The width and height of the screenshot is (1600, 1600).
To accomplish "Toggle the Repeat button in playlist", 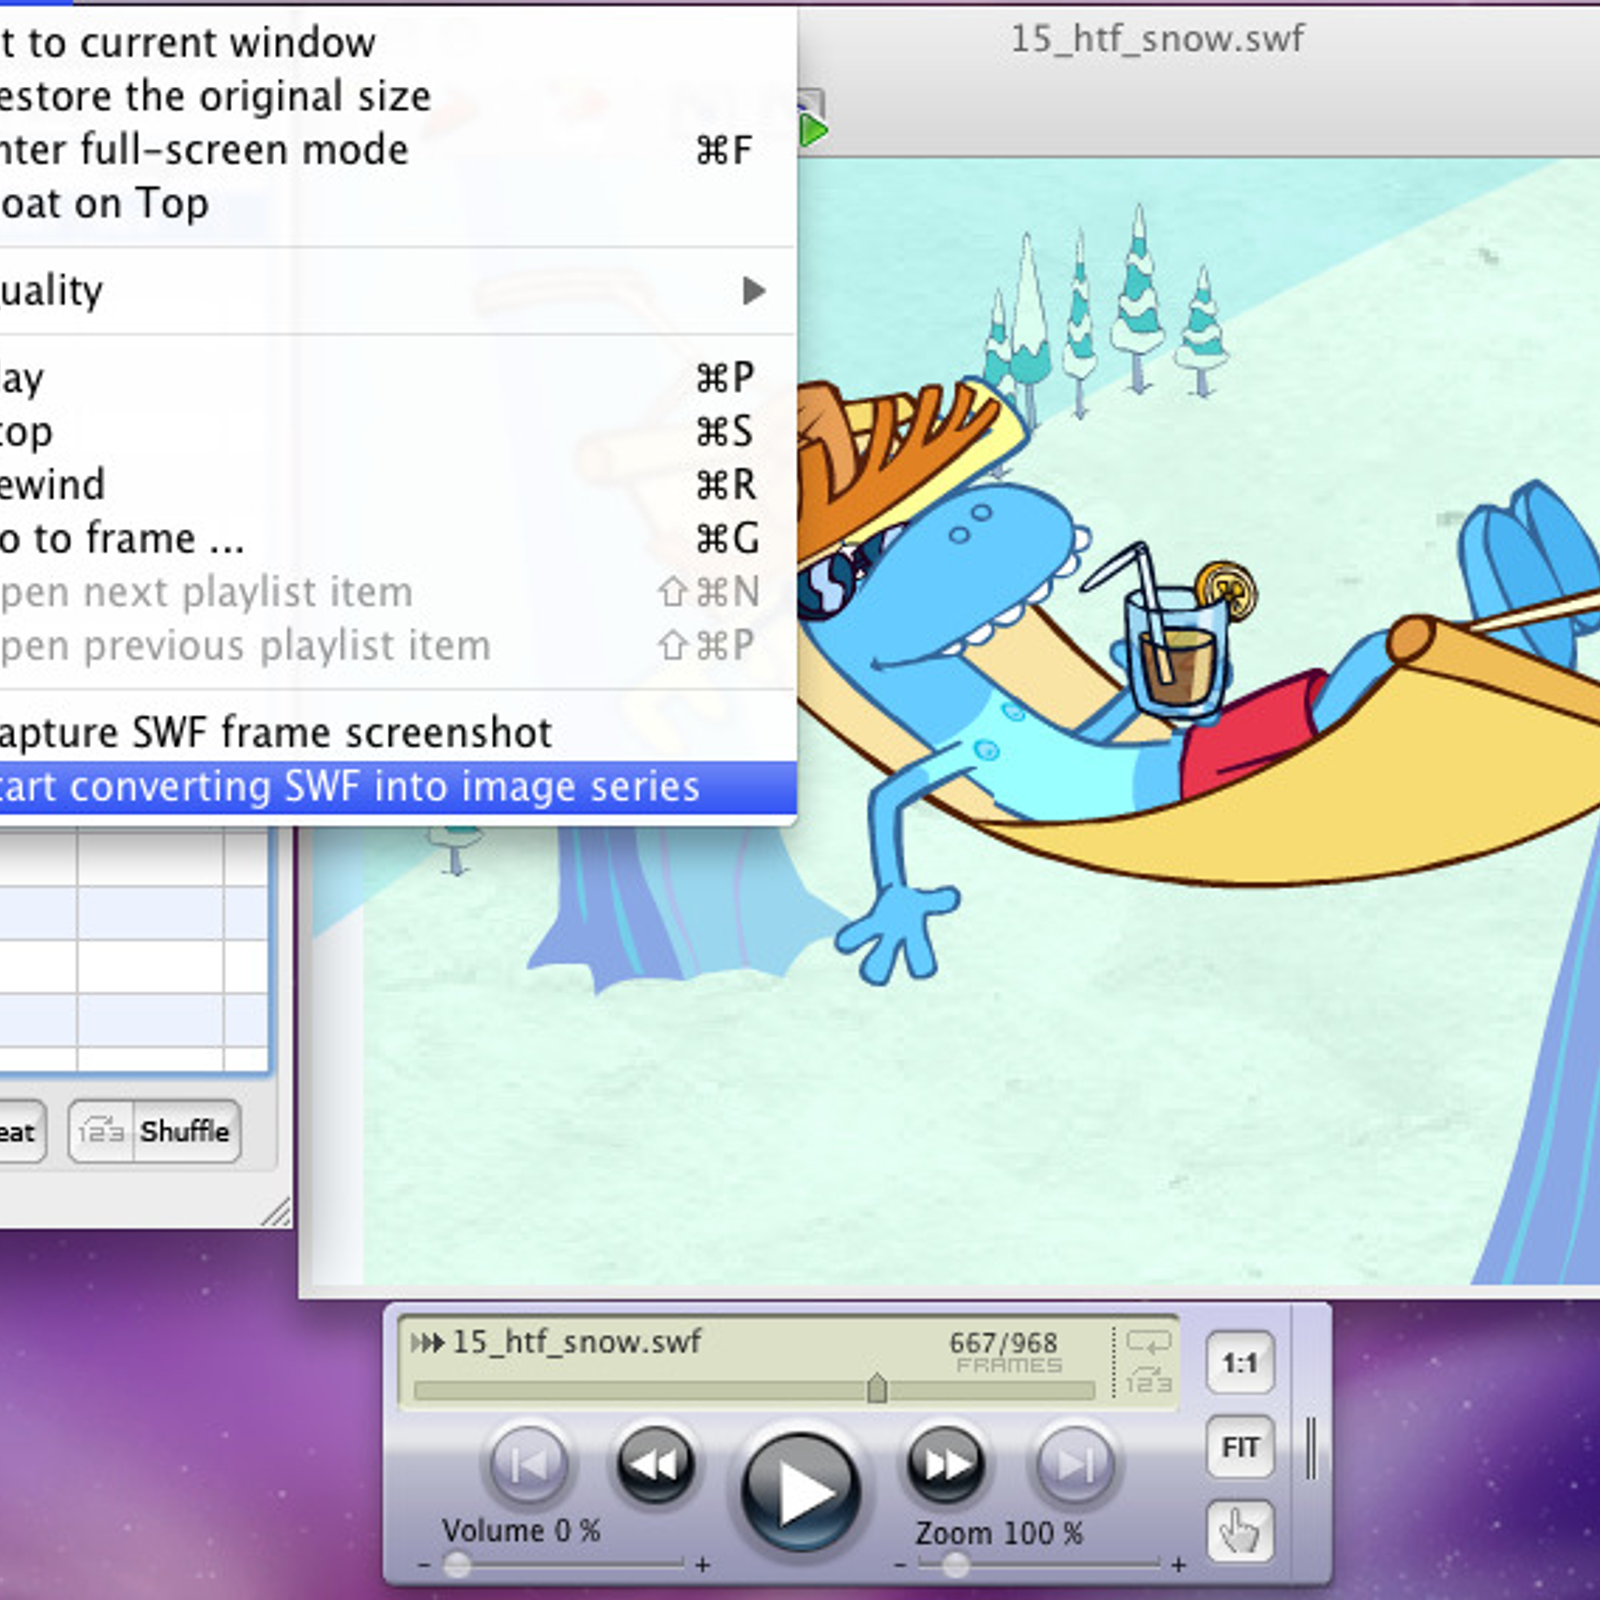I will coord(18,1132).
